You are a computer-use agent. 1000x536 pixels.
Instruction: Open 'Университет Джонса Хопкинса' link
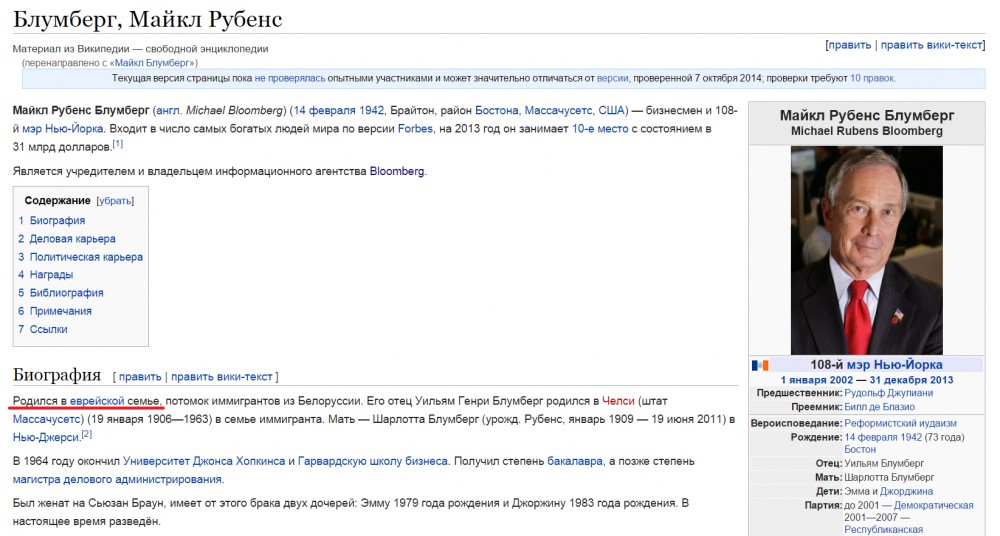[x=204, y=461]
